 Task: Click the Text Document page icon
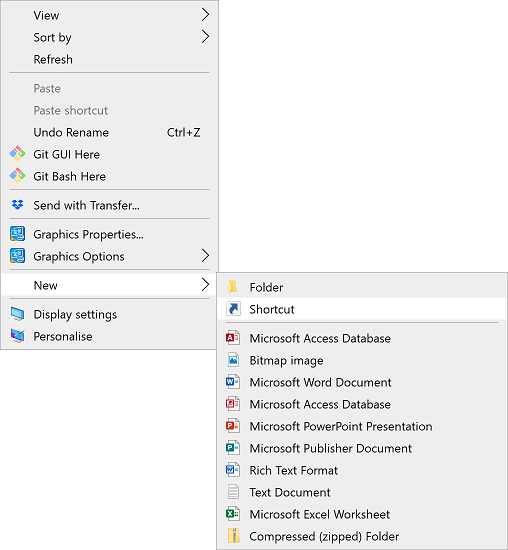(x=233, y=492)
